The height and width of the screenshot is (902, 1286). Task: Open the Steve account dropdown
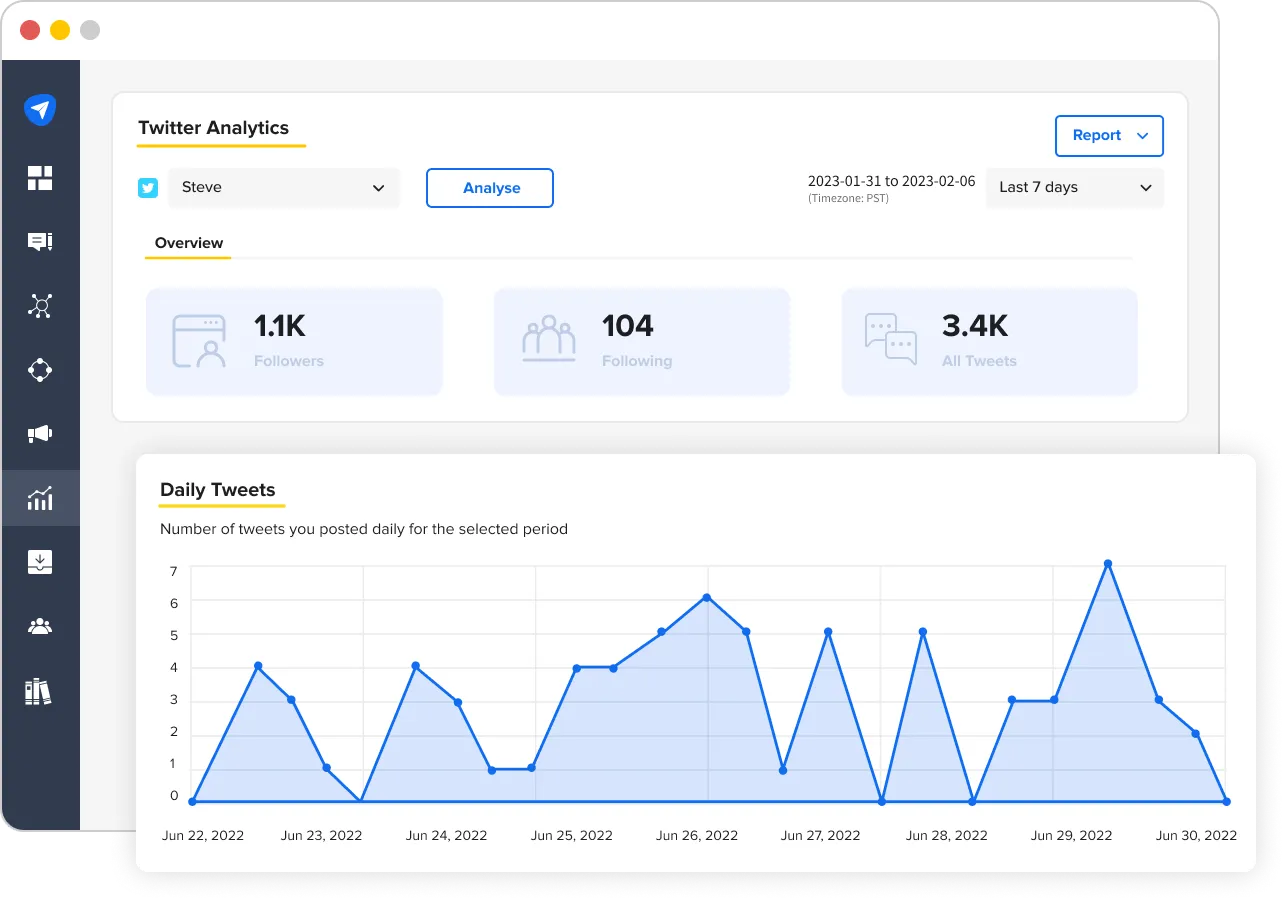tap(284, 187)
